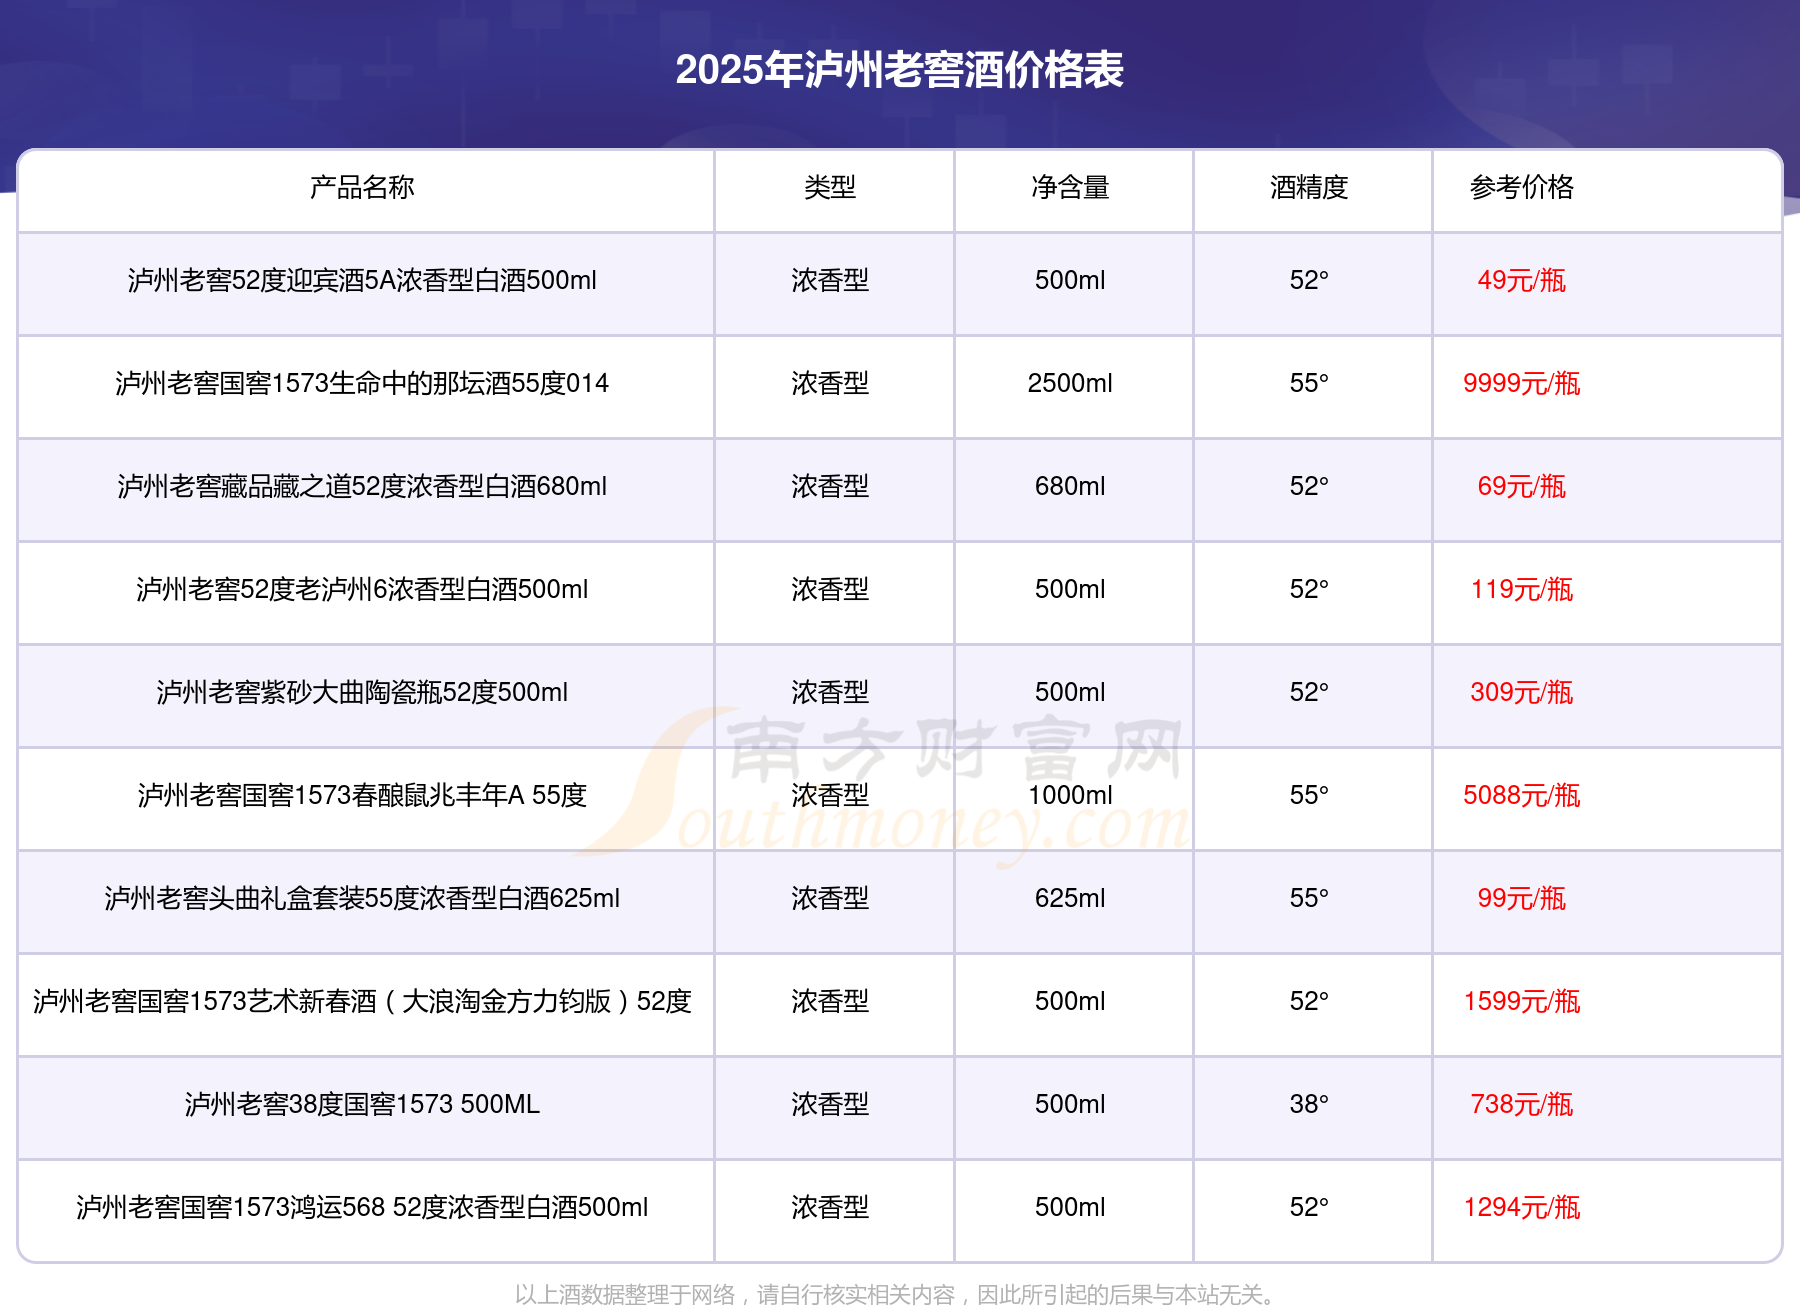Click the 119元/瓶 price text
The height and width of the screenshot is (1310, 1800).
click(1521, 590)
